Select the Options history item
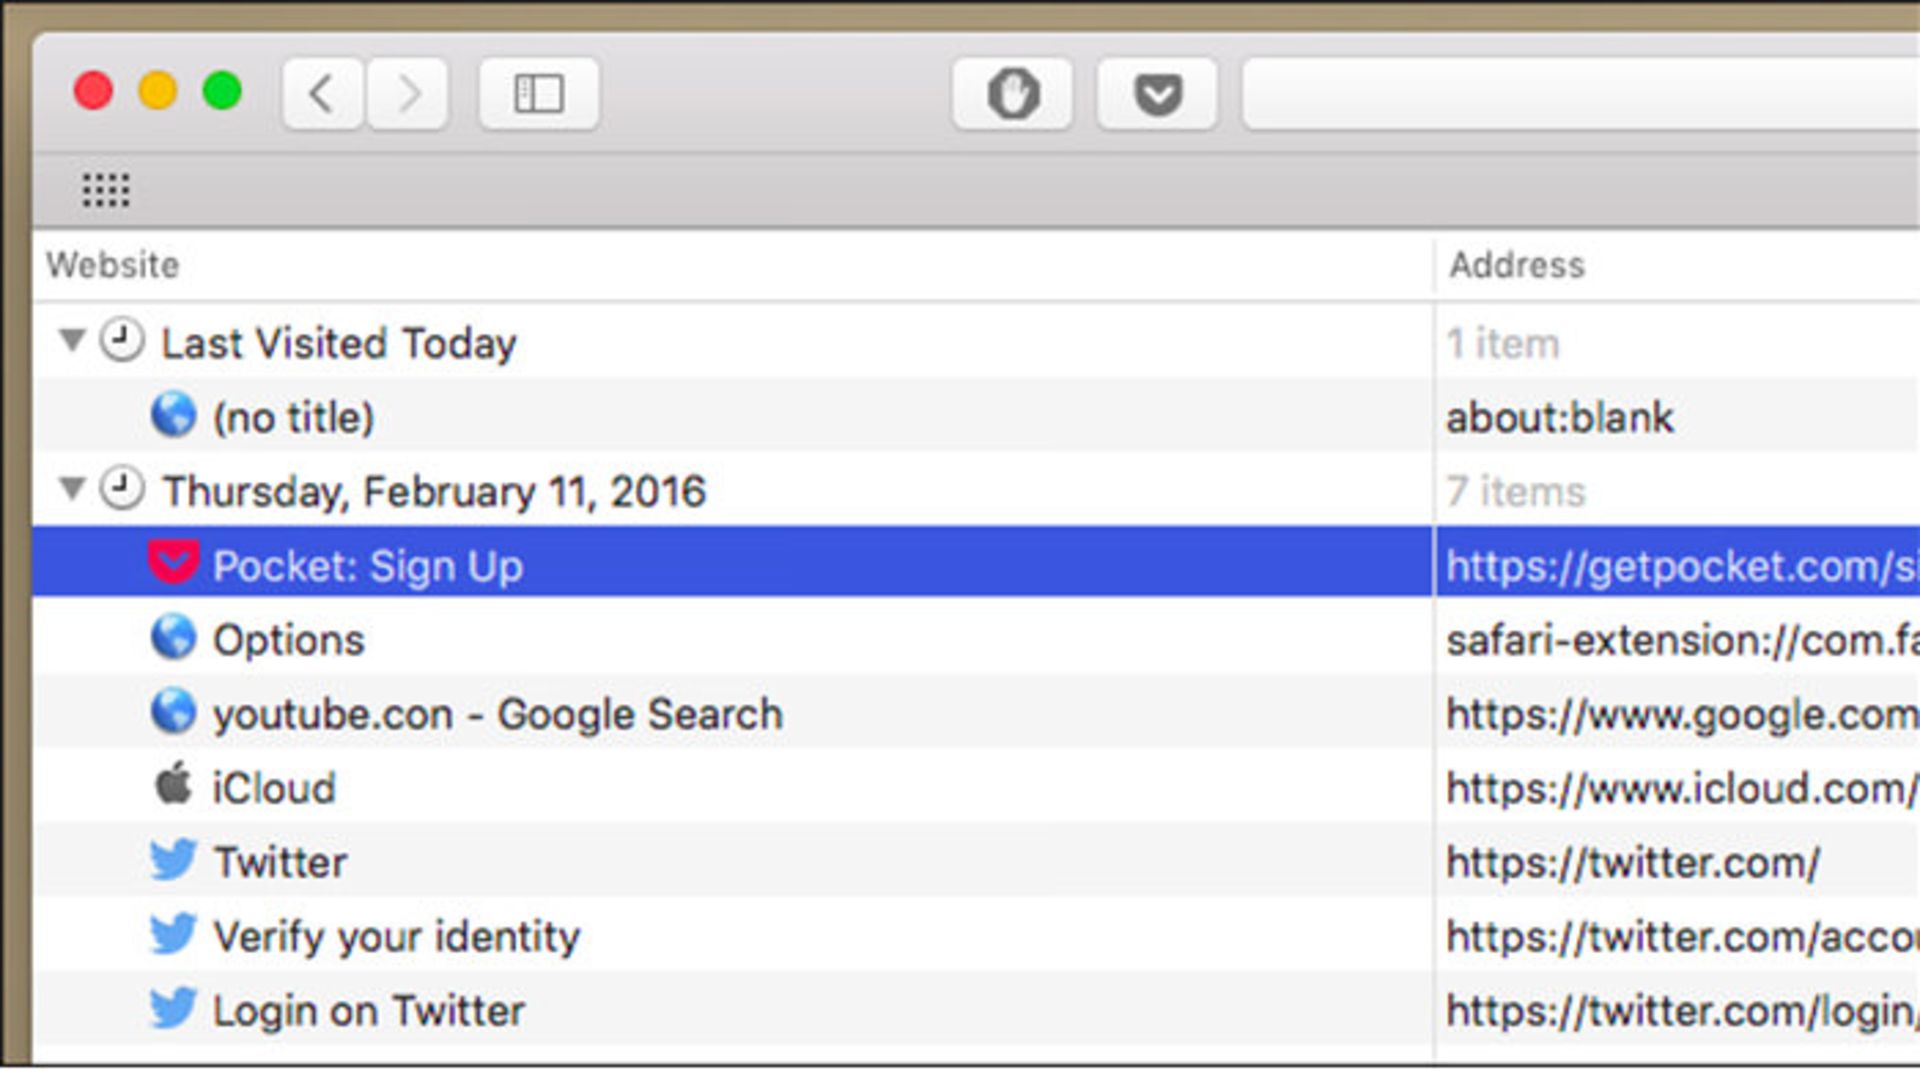1920x1070 pixels. (288, 640)
